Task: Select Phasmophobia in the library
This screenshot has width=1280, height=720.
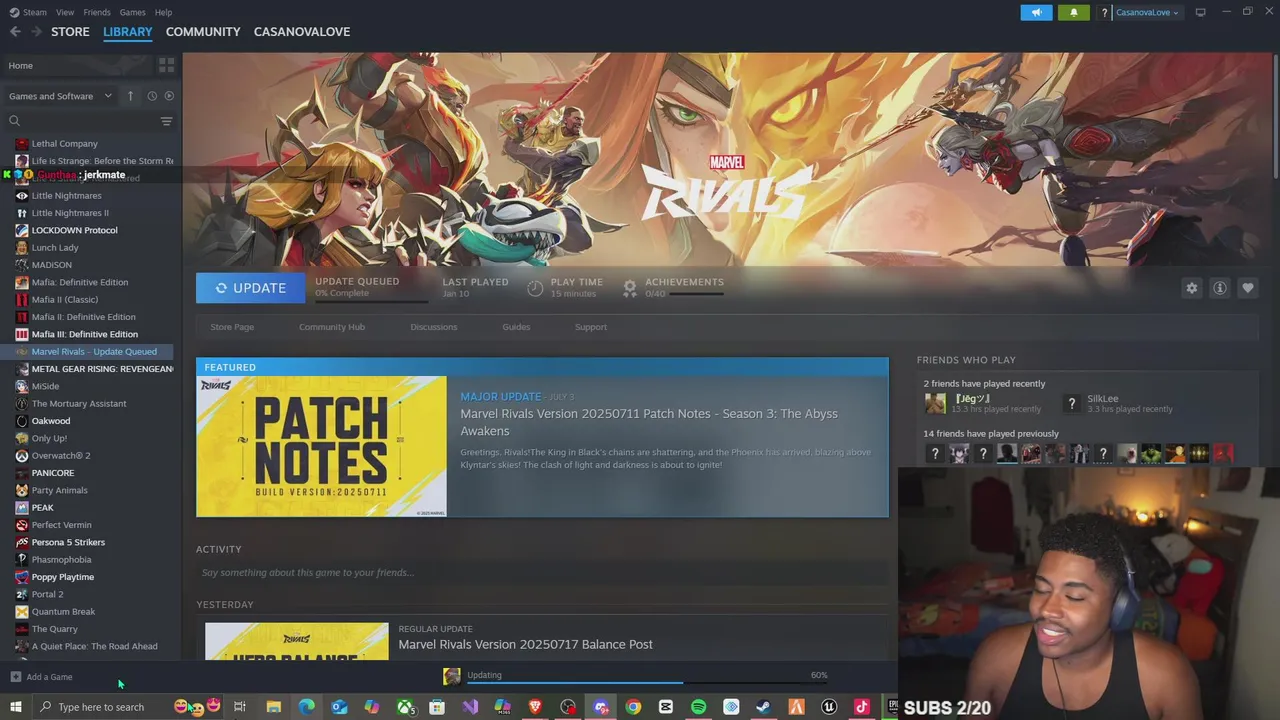Action: tap(61, 560)
